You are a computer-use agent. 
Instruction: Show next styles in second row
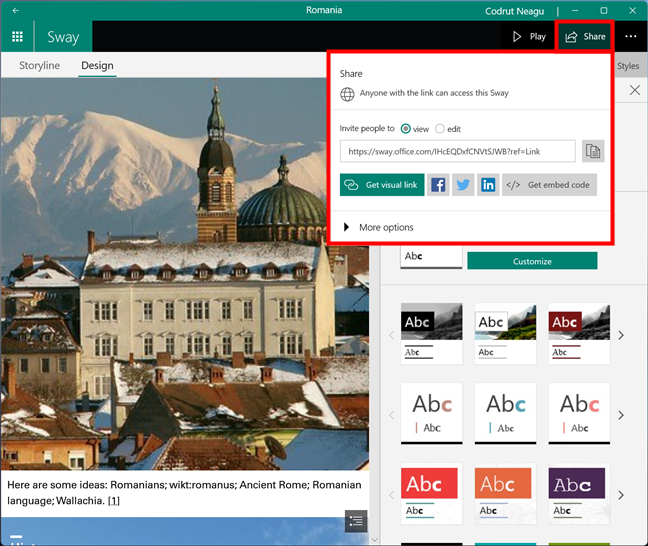point(621,415)
